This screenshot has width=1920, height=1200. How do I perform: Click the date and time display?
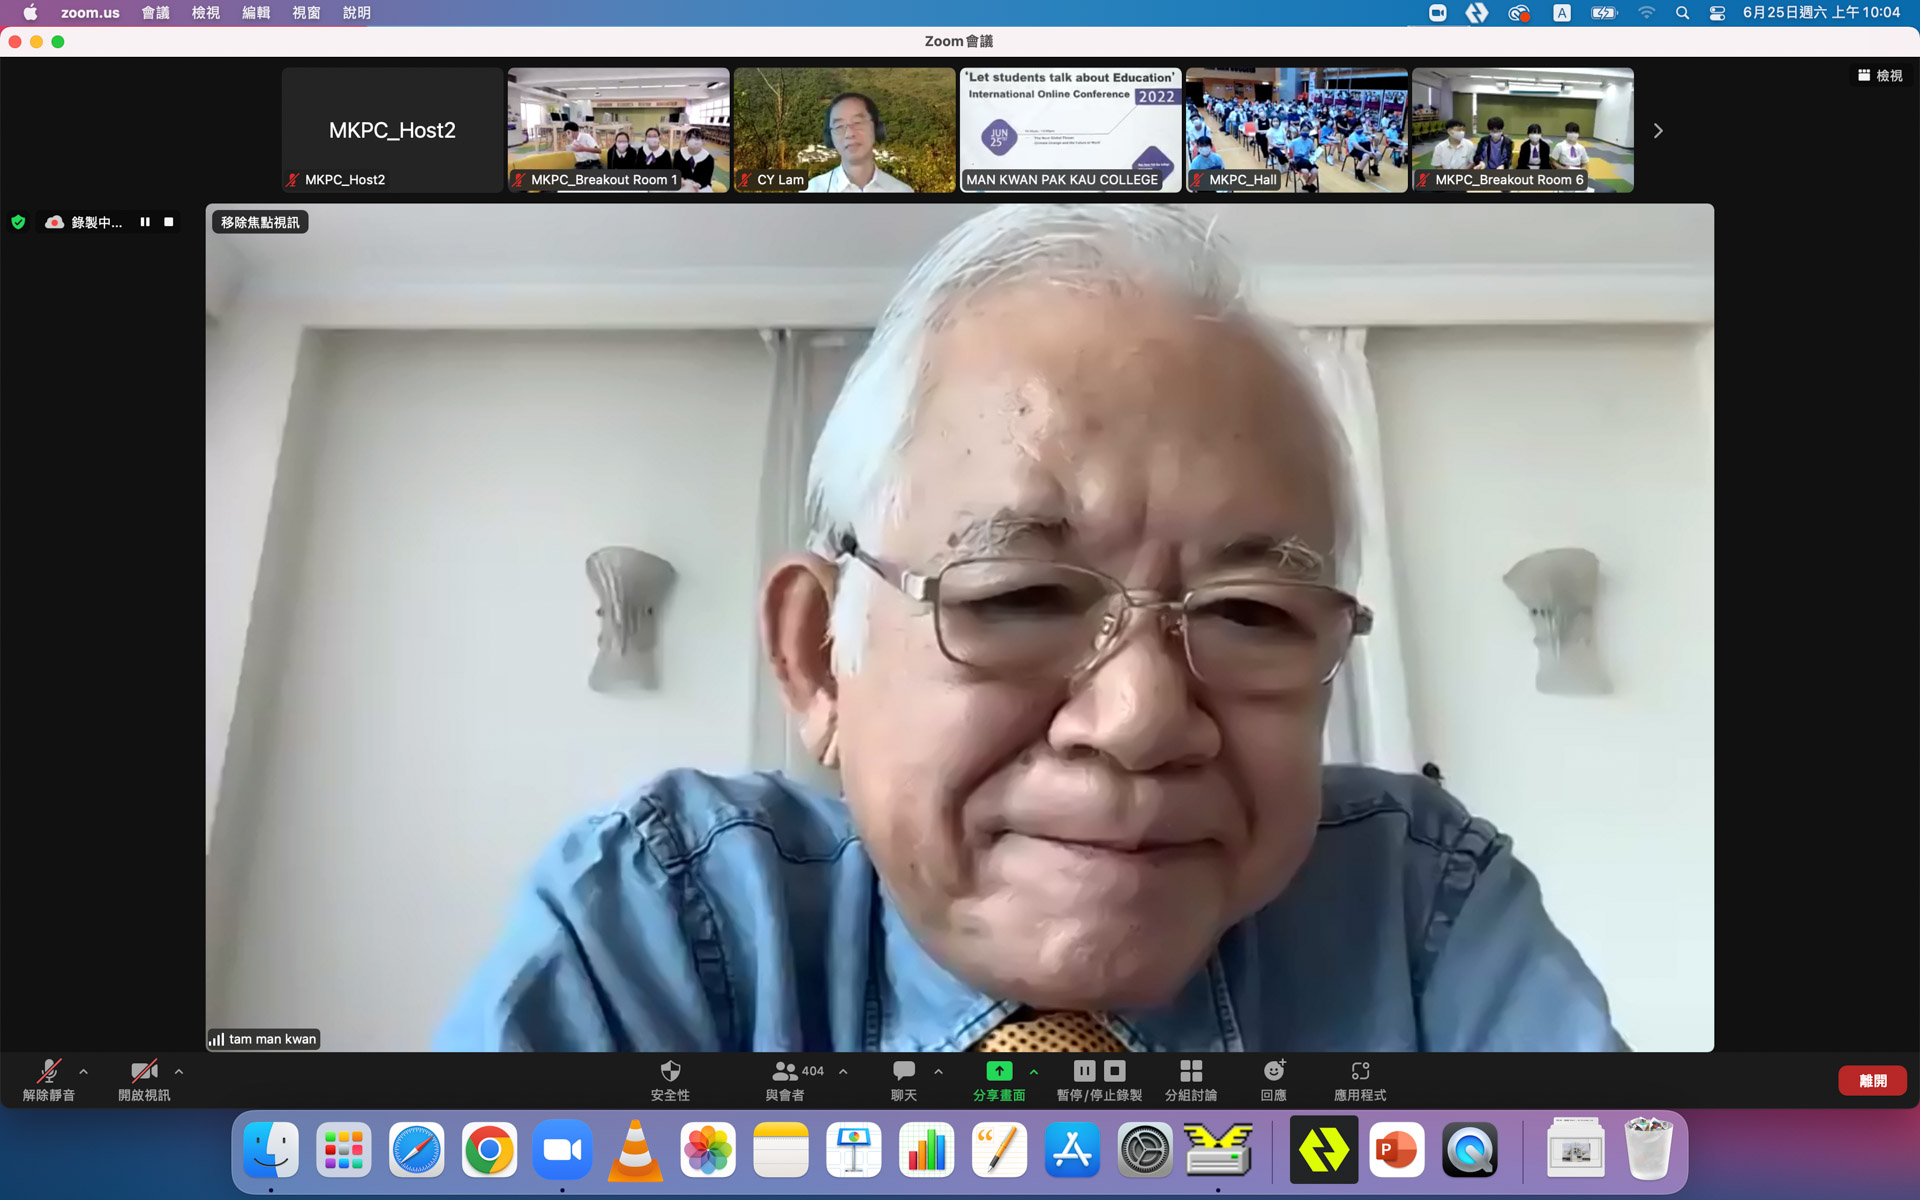[x=1821, y=13]
